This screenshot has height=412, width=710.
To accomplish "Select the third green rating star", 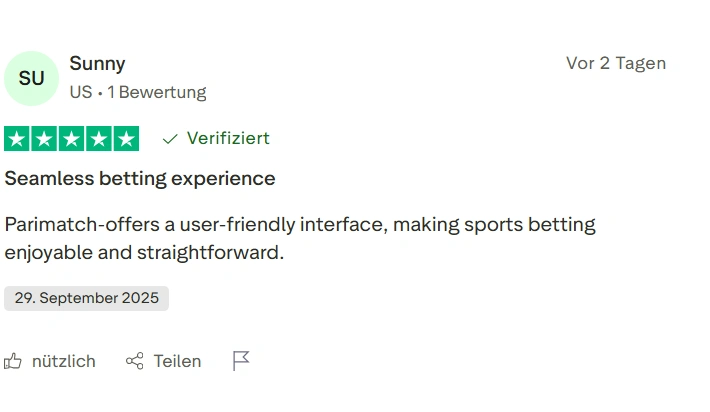I will click(x=71, y=139).
